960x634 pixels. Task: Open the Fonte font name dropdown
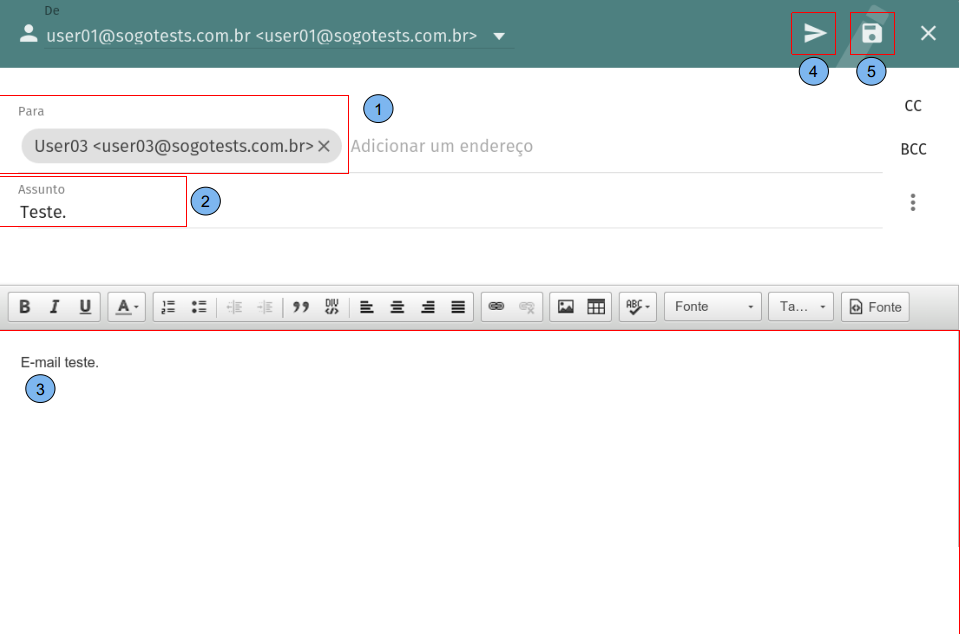(x=712, y=307)
